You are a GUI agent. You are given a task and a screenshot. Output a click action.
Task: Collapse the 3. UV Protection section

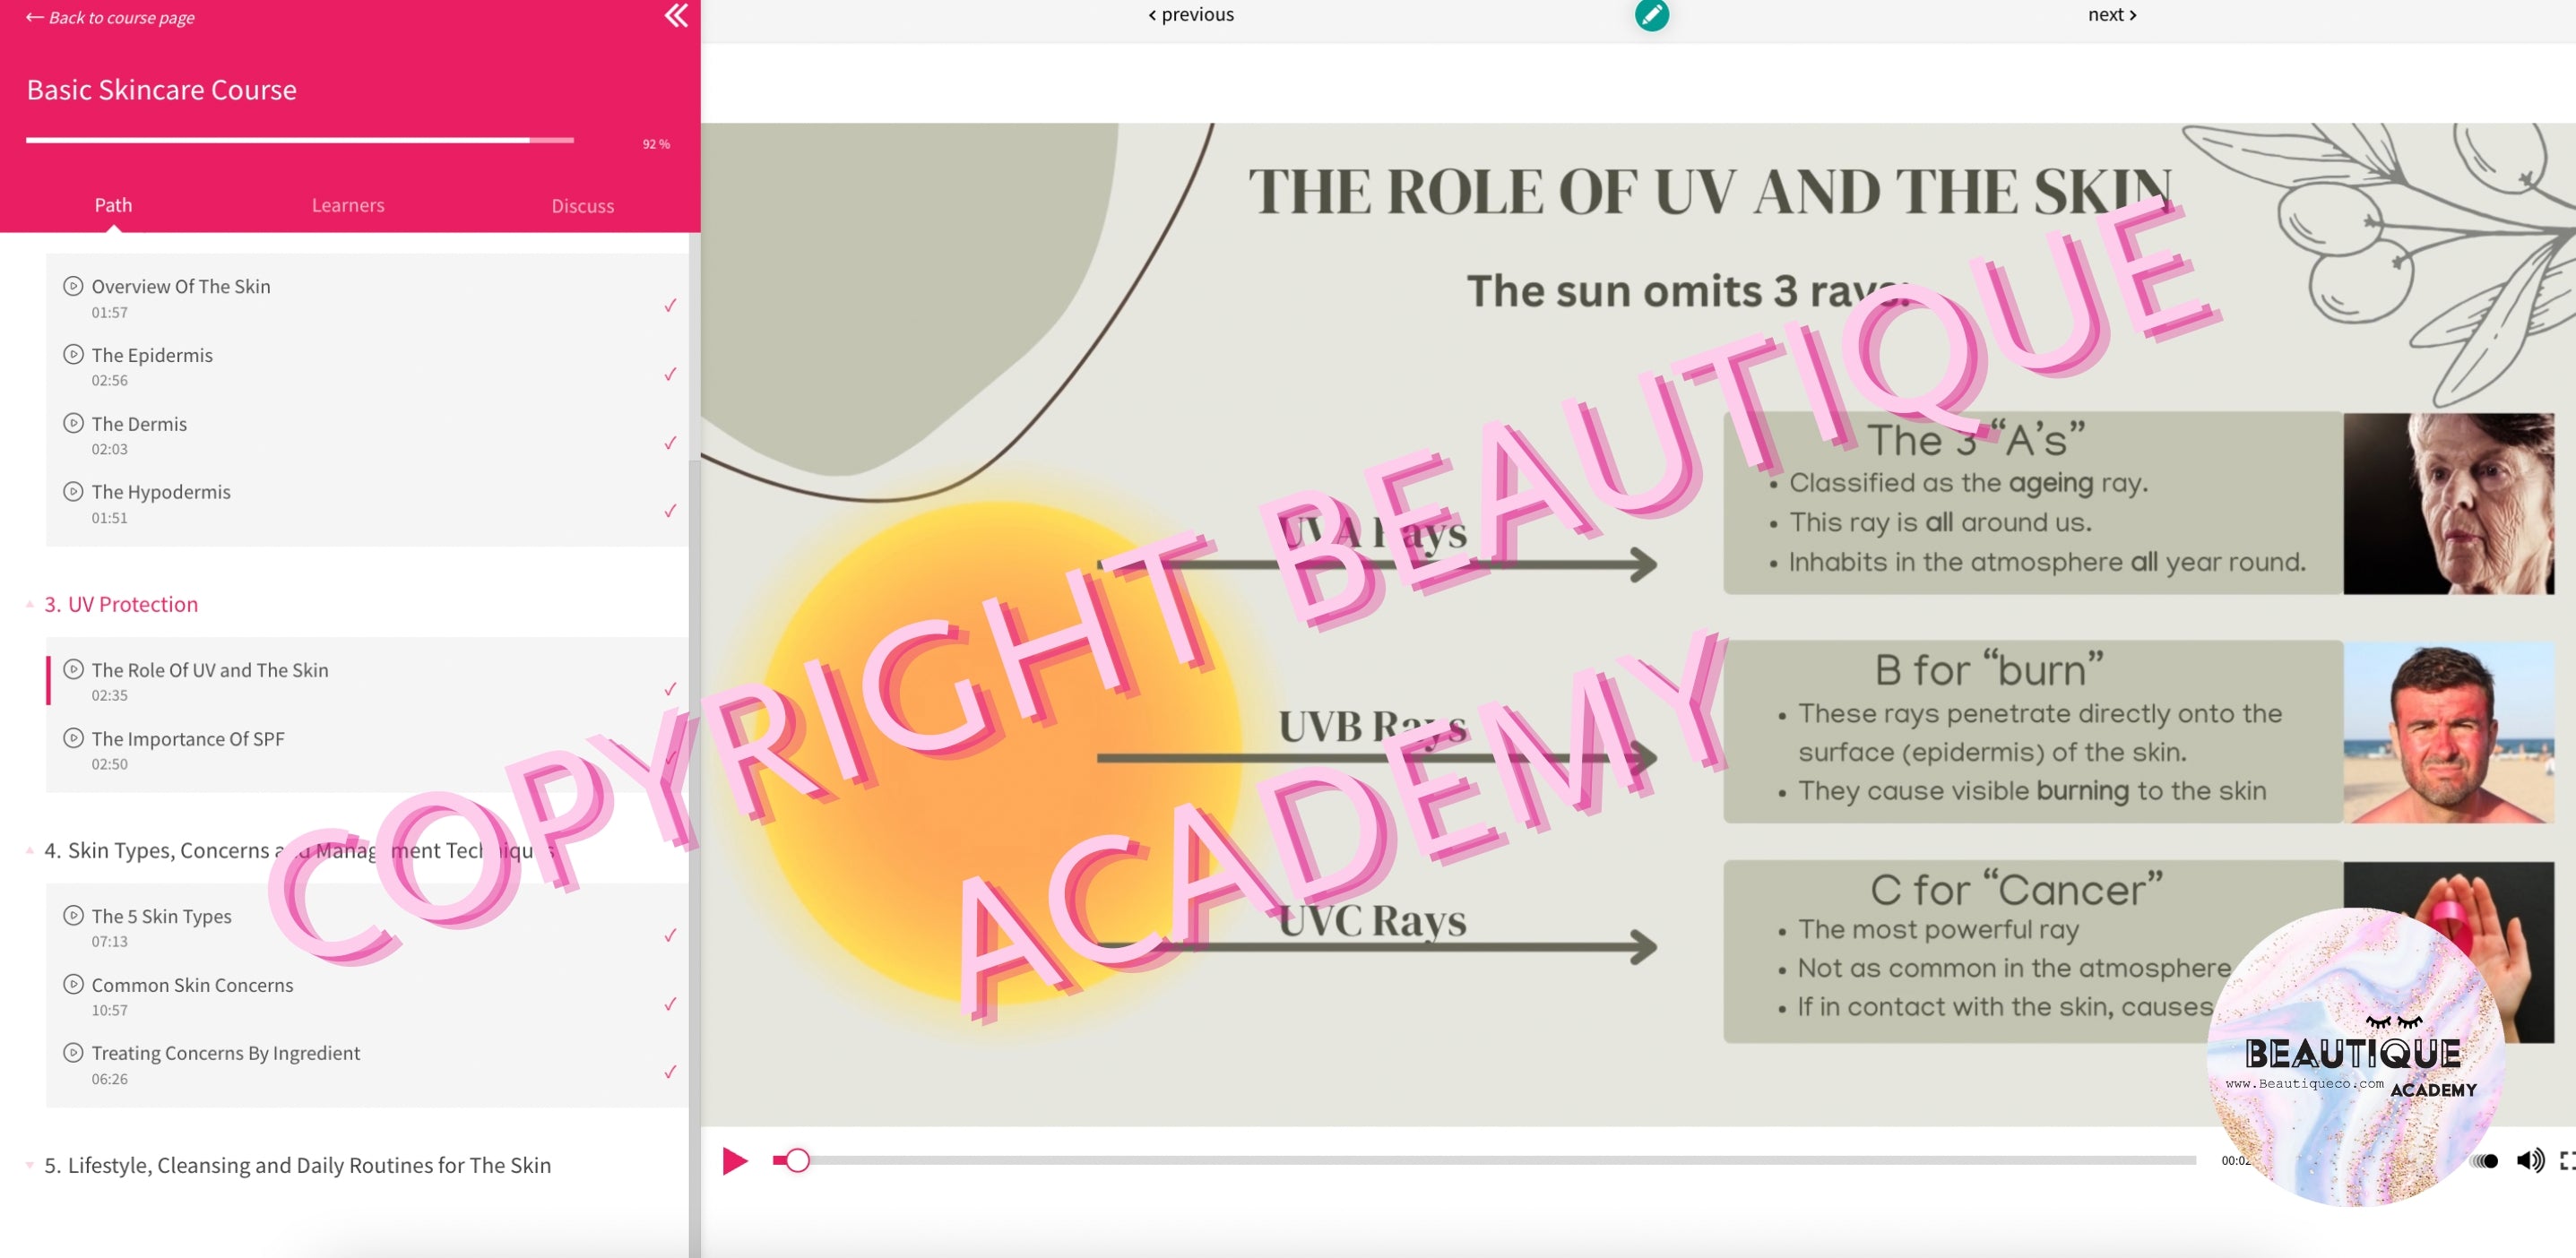(x=30, y=604)
